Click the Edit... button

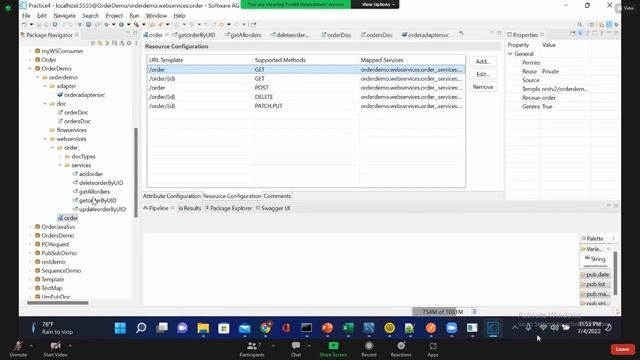point(483,74)
